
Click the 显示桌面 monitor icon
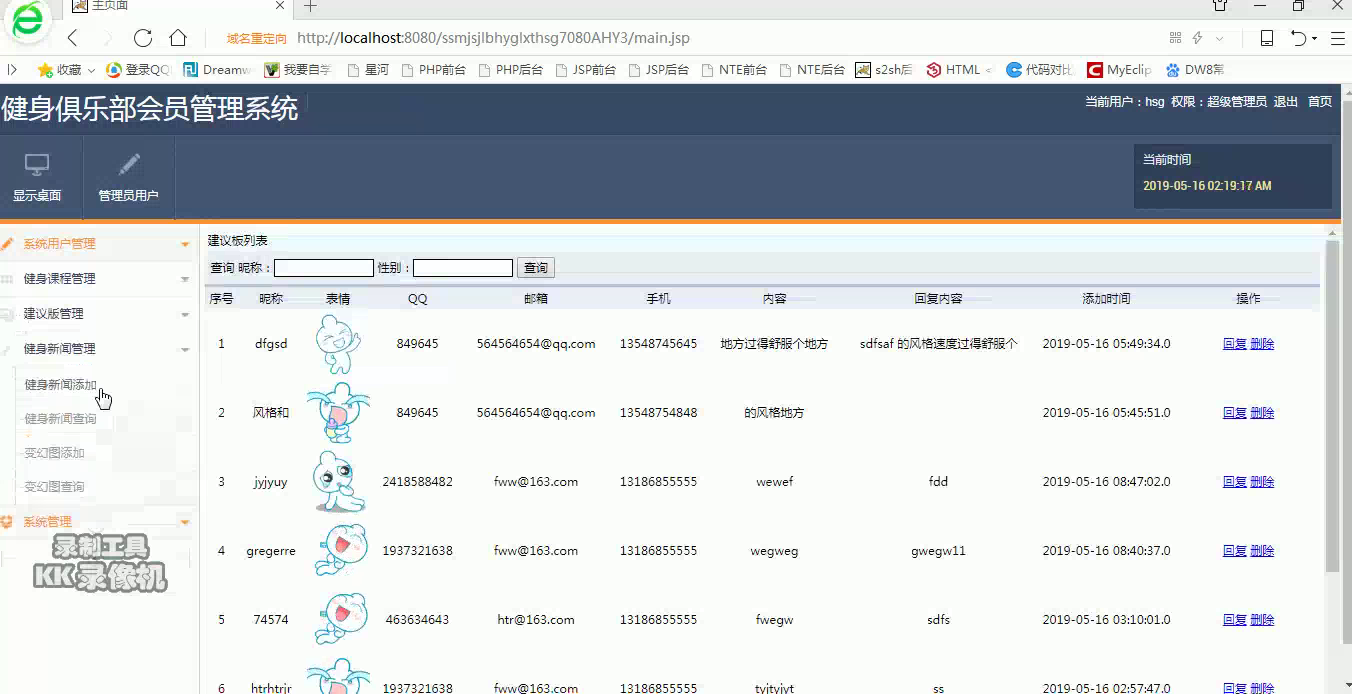tap(37, 164)
